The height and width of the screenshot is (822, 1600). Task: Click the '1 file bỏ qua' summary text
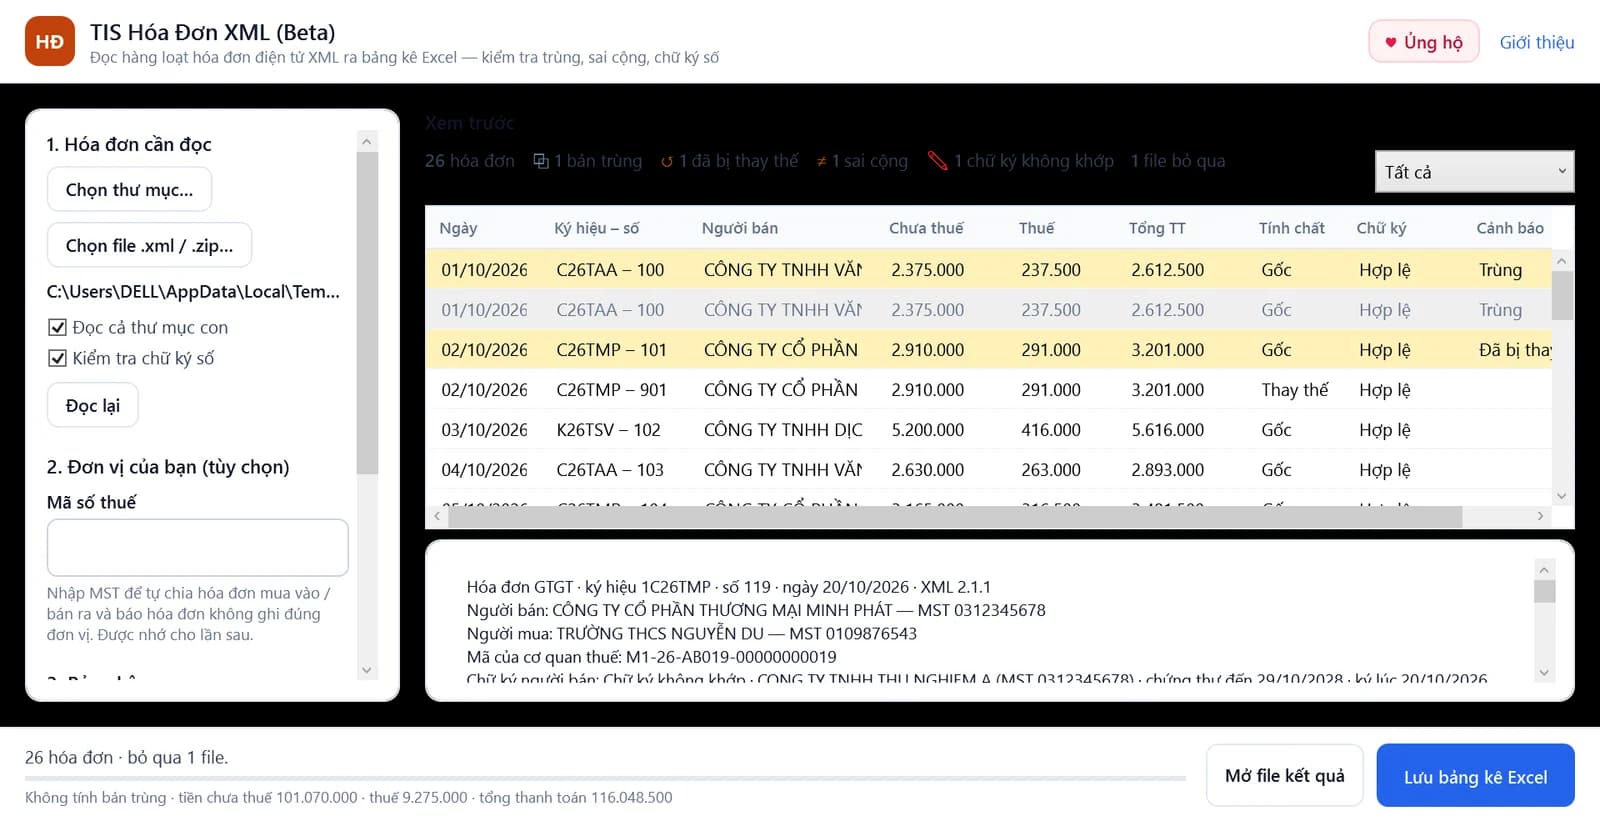[1178, 161]
